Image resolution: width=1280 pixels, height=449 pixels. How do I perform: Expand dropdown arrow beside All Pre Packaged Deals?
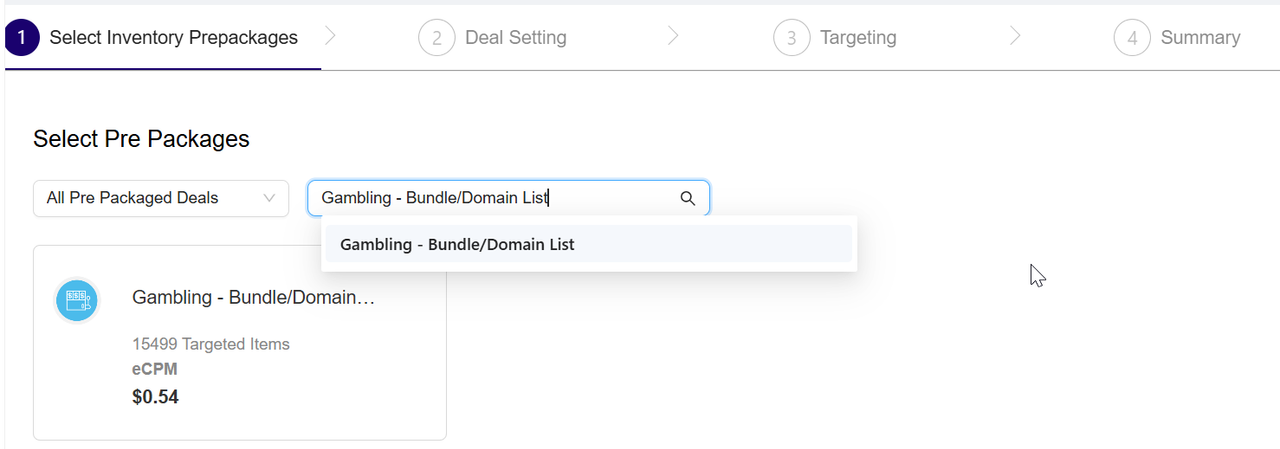pos(269,198)
